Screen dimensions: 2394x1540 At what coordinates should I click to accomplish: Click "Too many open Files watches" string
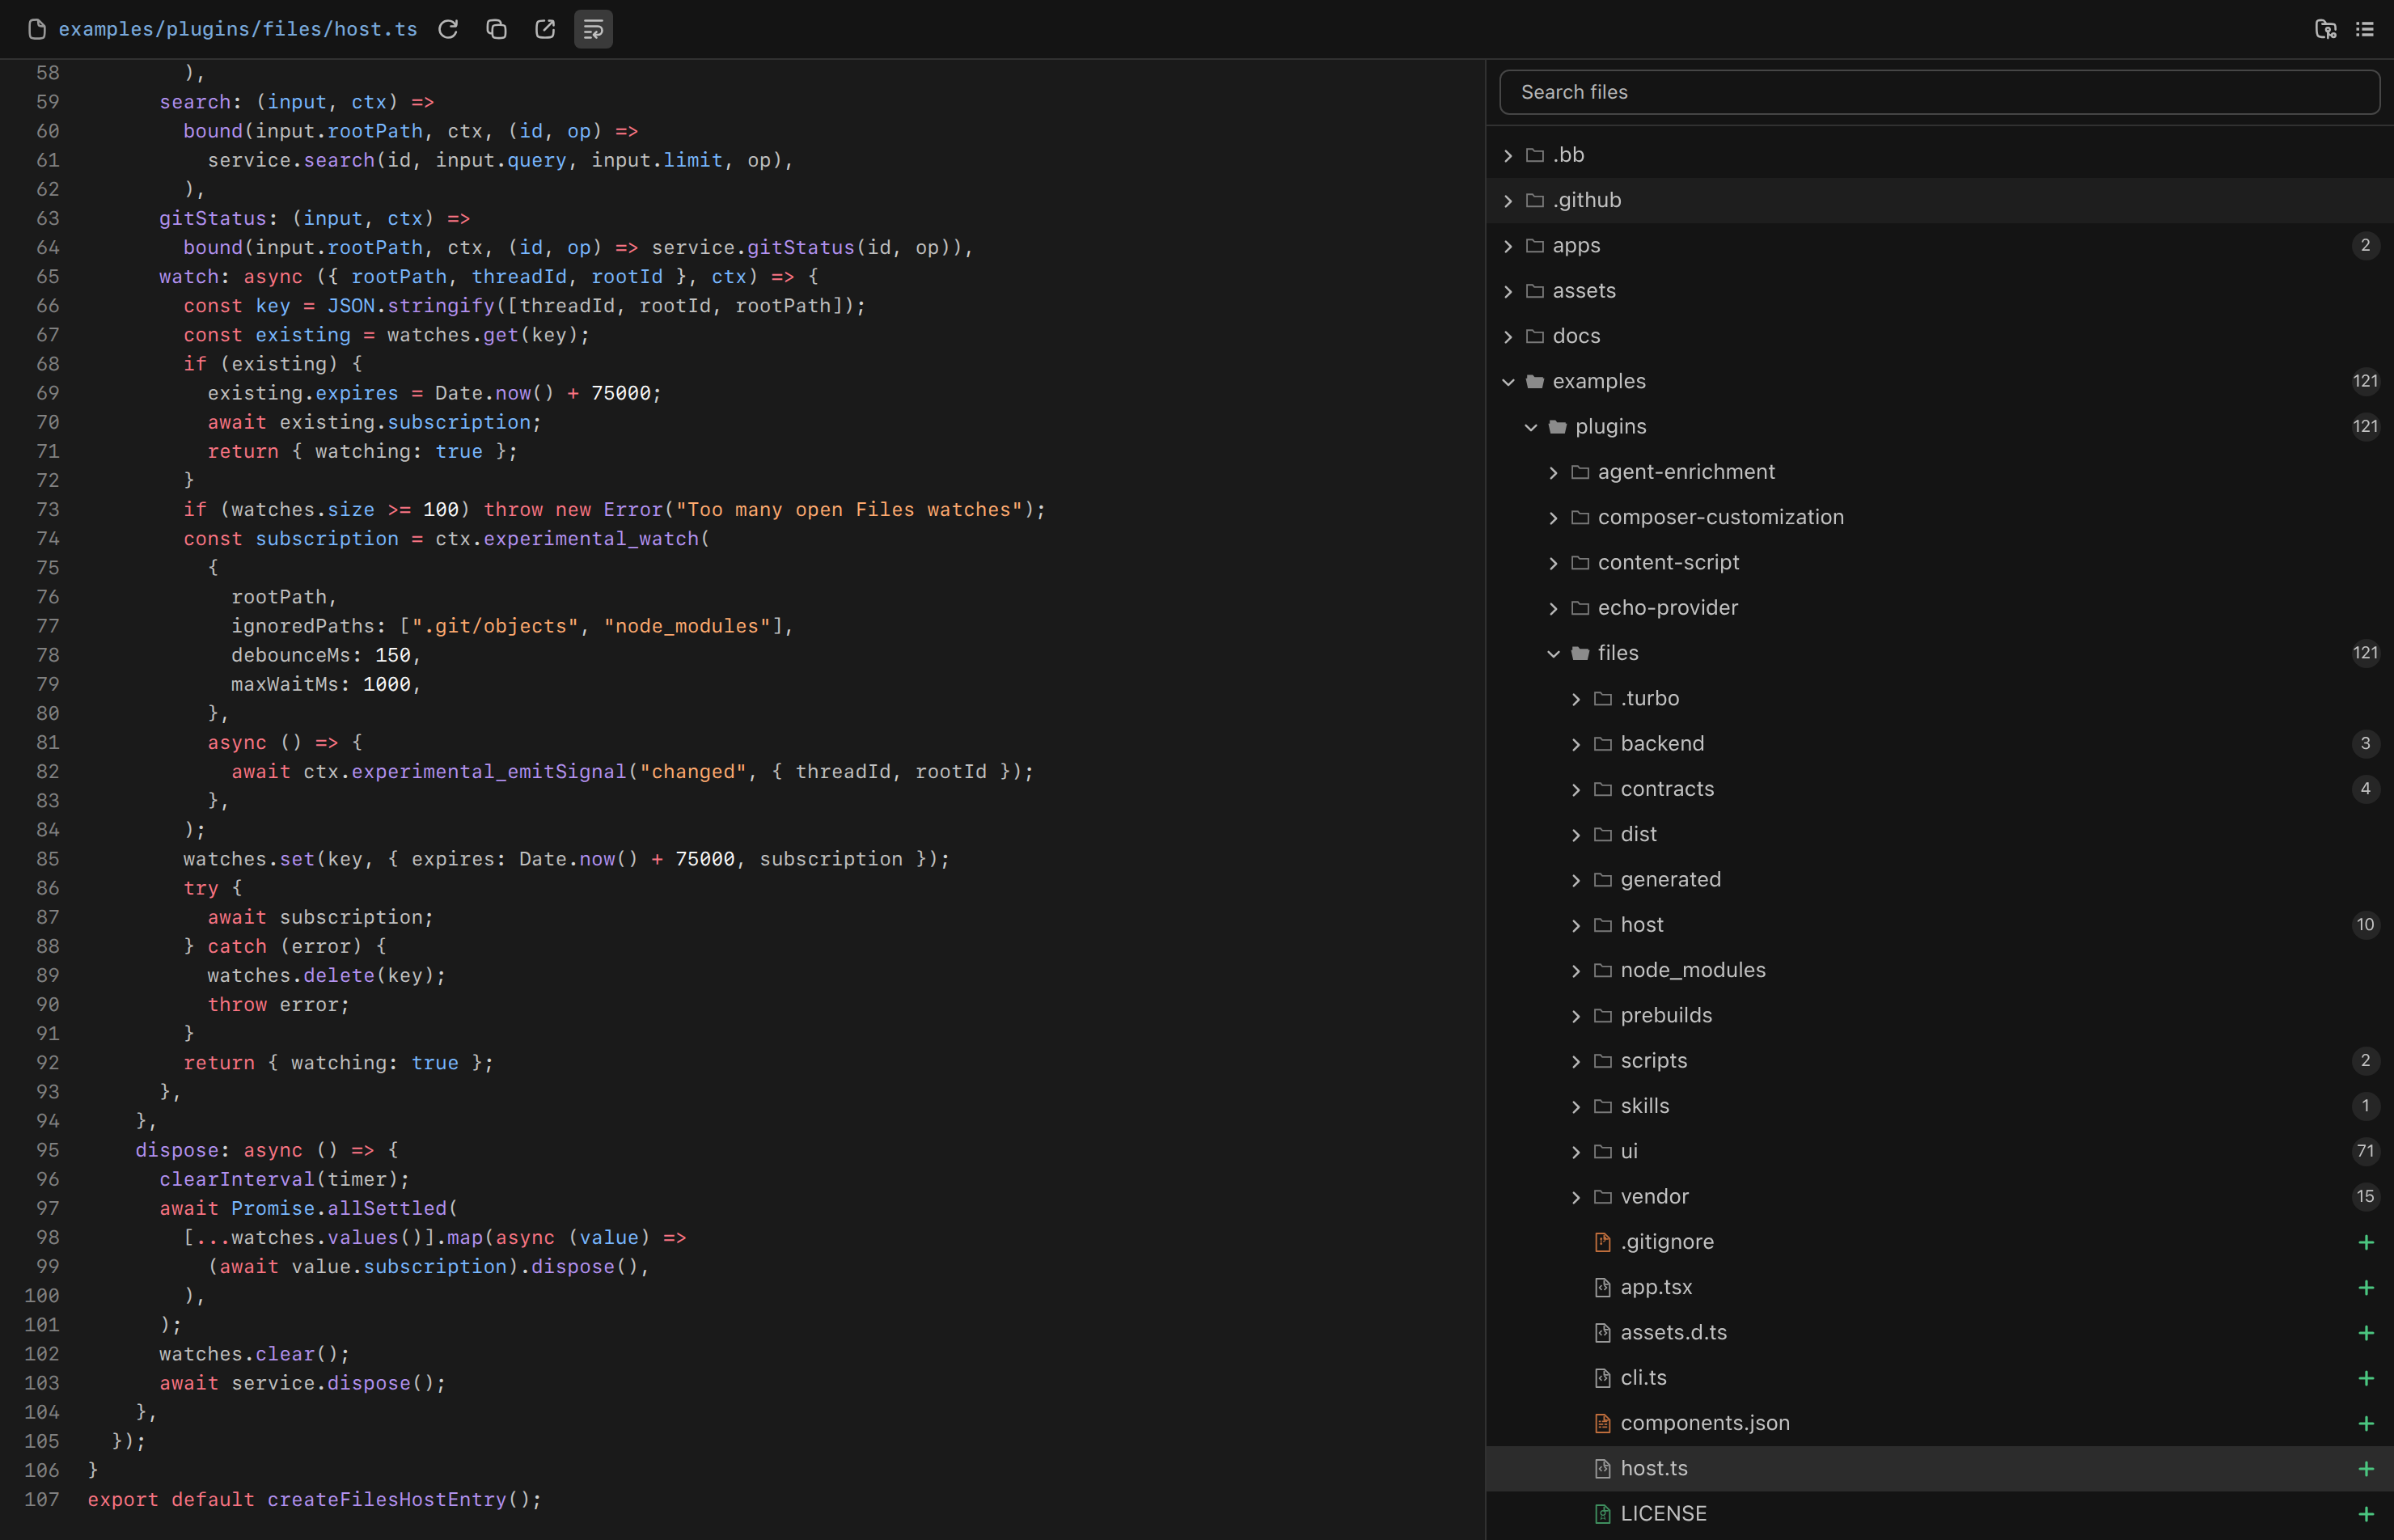pyautogui.click(x=849, y=510)
